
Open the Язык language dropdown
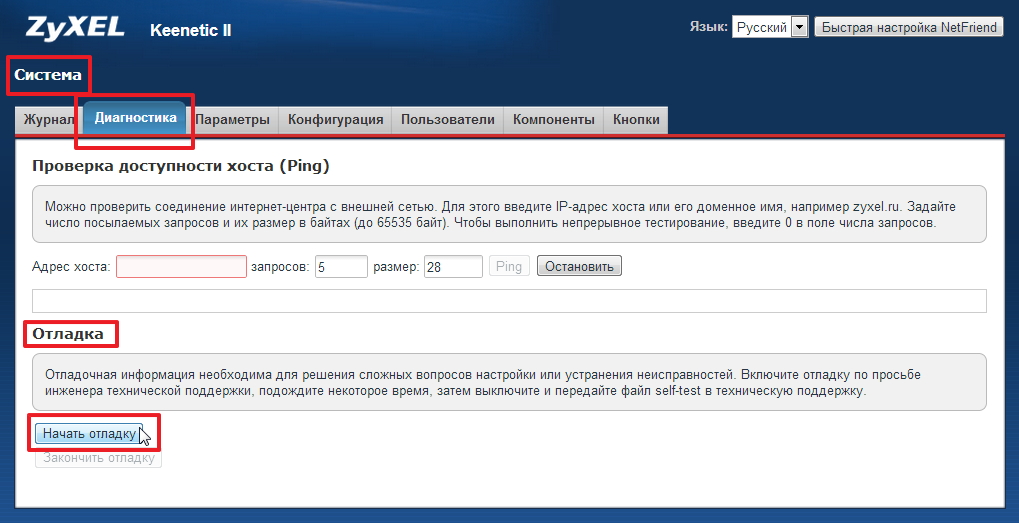coord(769,27)
